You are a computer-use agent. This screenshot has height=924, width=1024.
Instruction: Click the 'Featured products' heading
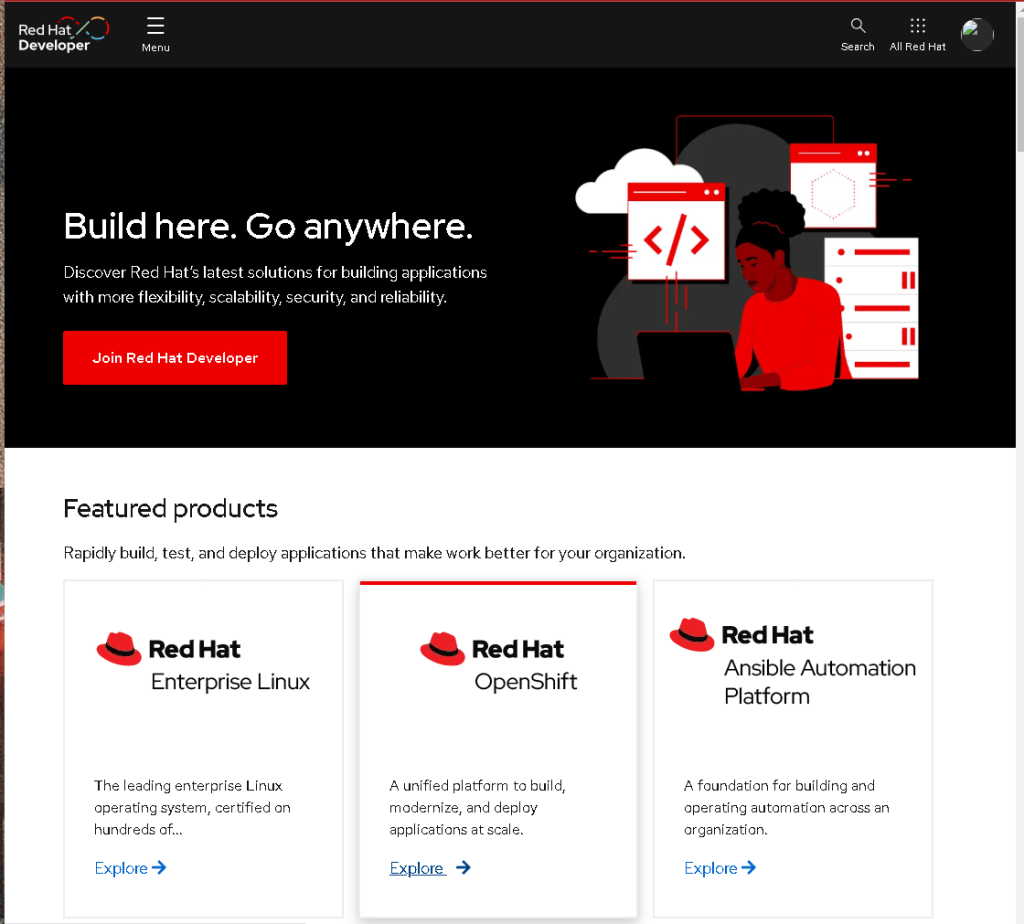click(170, 508)
